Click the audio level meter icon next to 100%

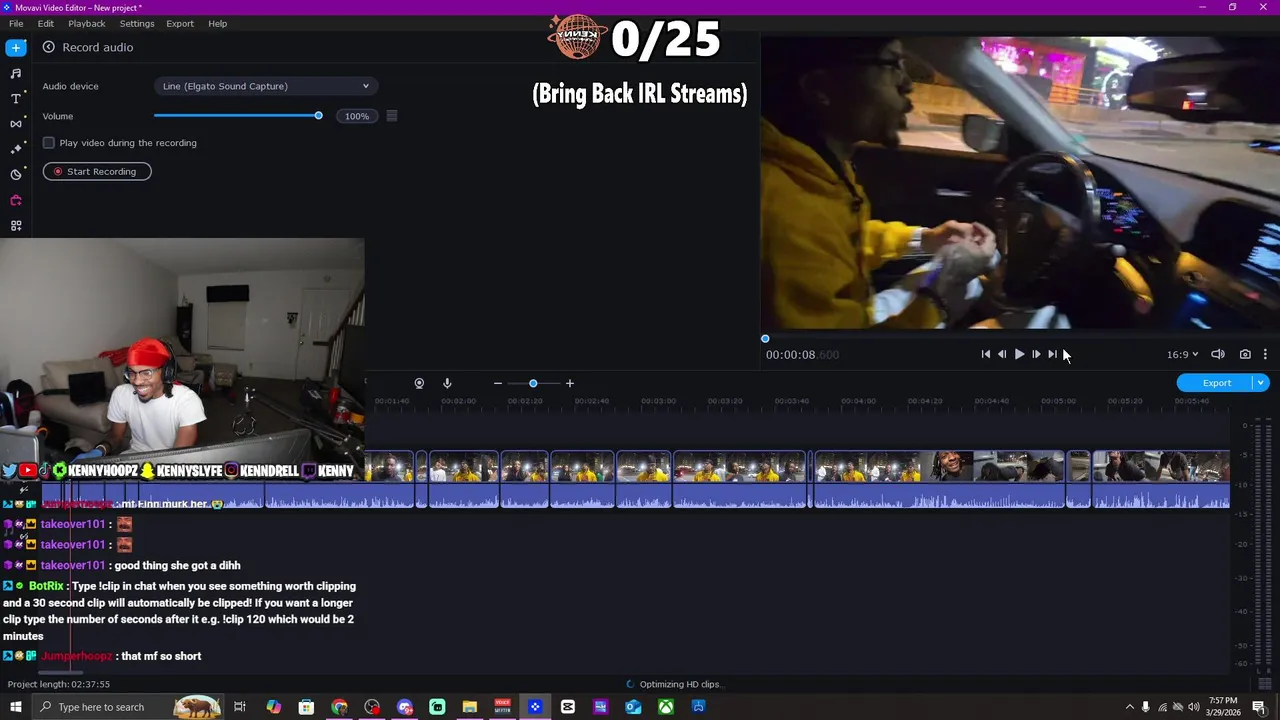[392, 116]
